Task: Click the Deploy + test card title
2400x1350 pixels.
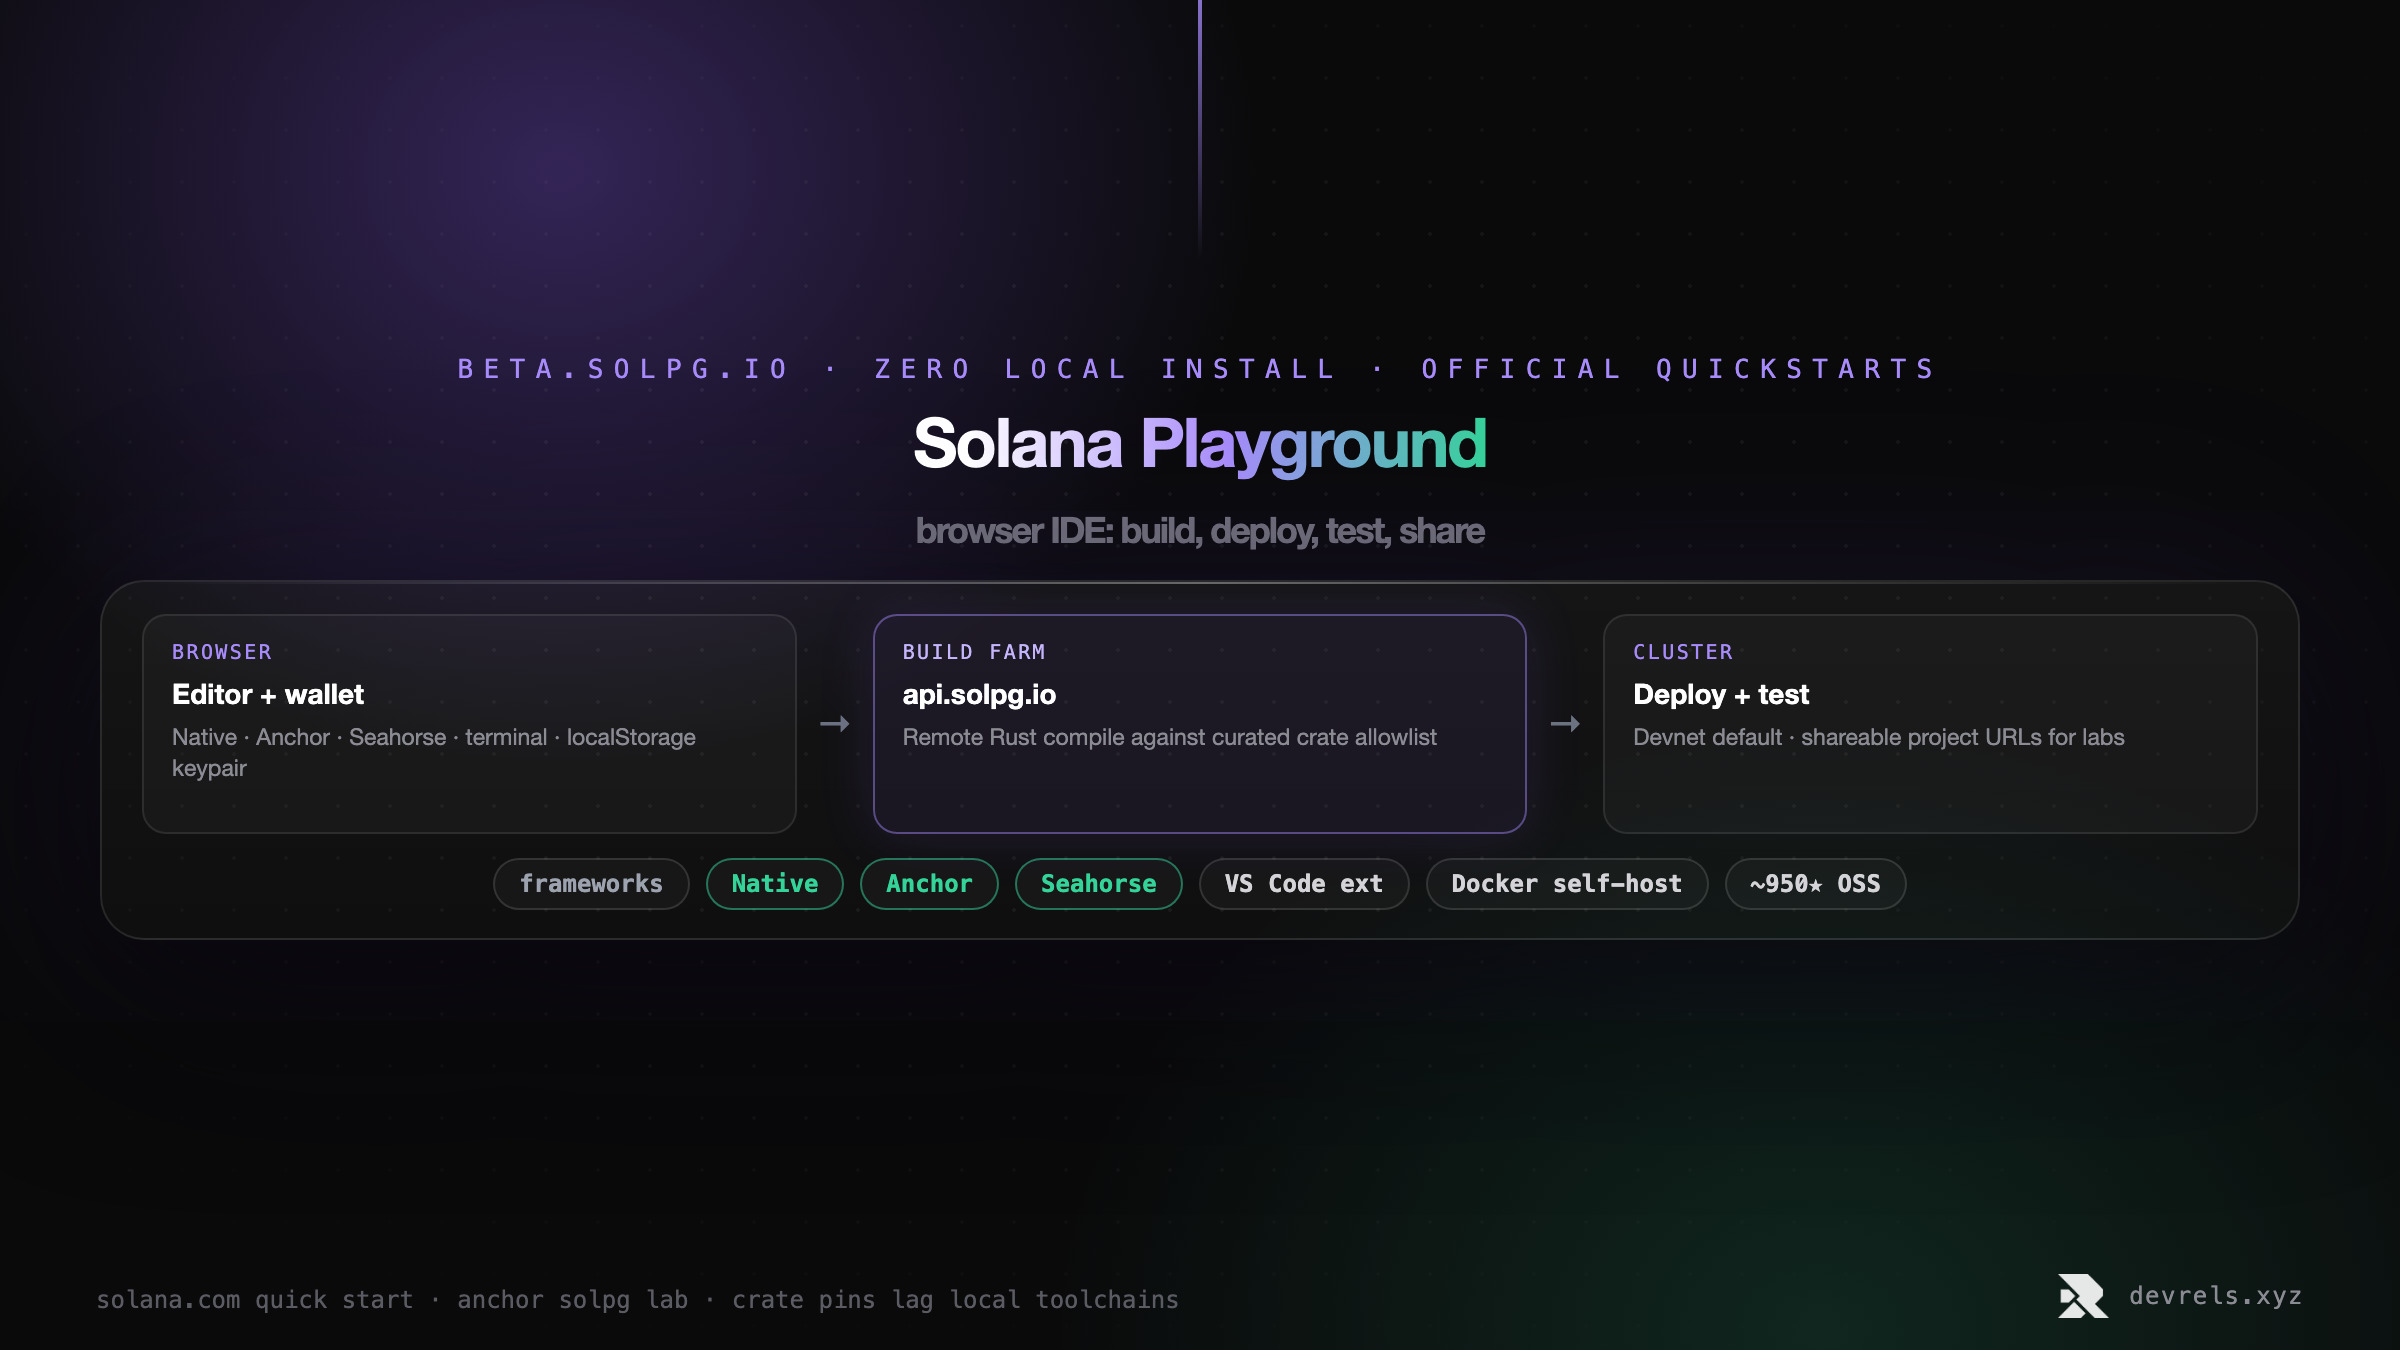Action: click(1721, 694)
